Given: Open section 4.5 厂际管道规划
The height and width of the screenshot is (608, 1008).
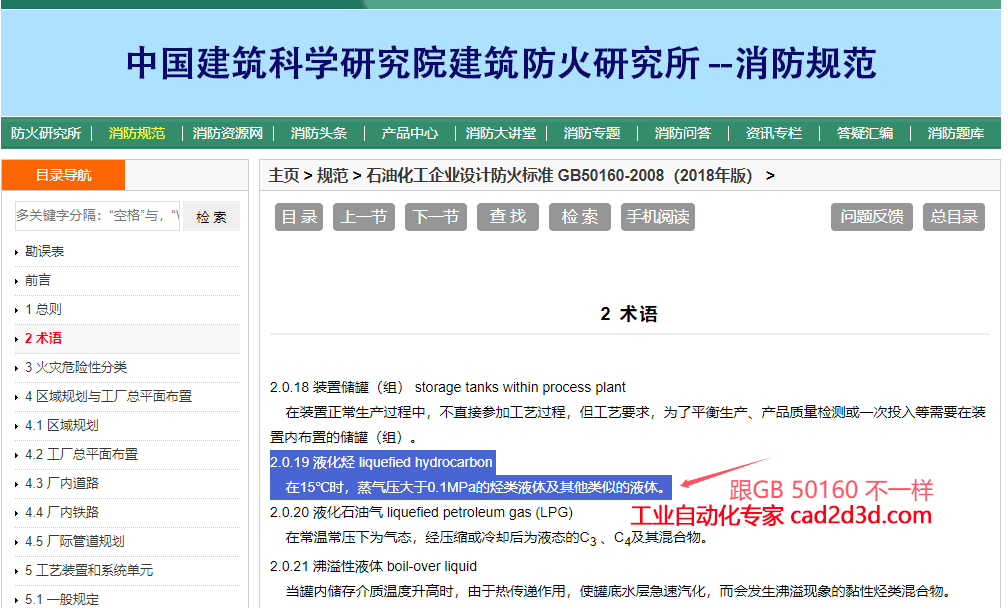Looking at the screenshot, I should tap(75, 541).
